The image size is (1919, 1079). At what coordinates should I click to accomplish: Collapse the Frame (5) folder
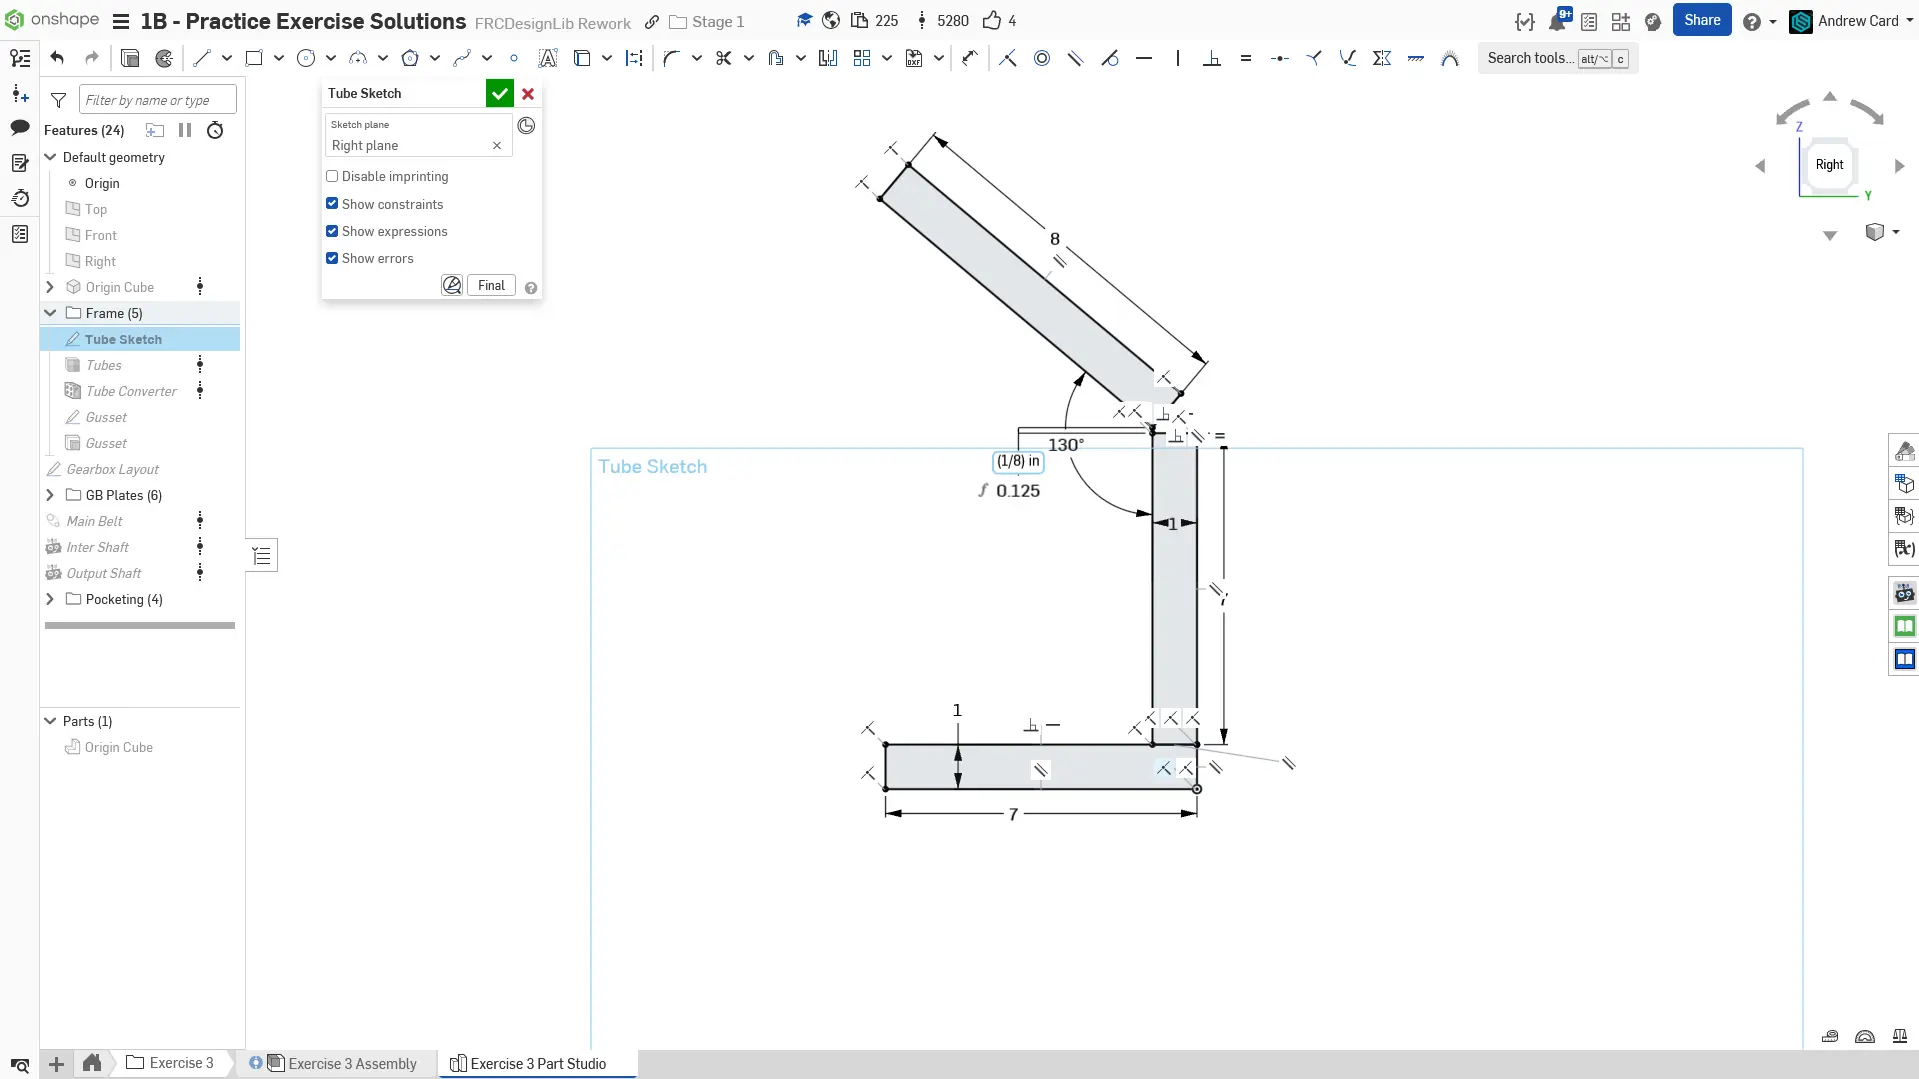pos(50,313)
